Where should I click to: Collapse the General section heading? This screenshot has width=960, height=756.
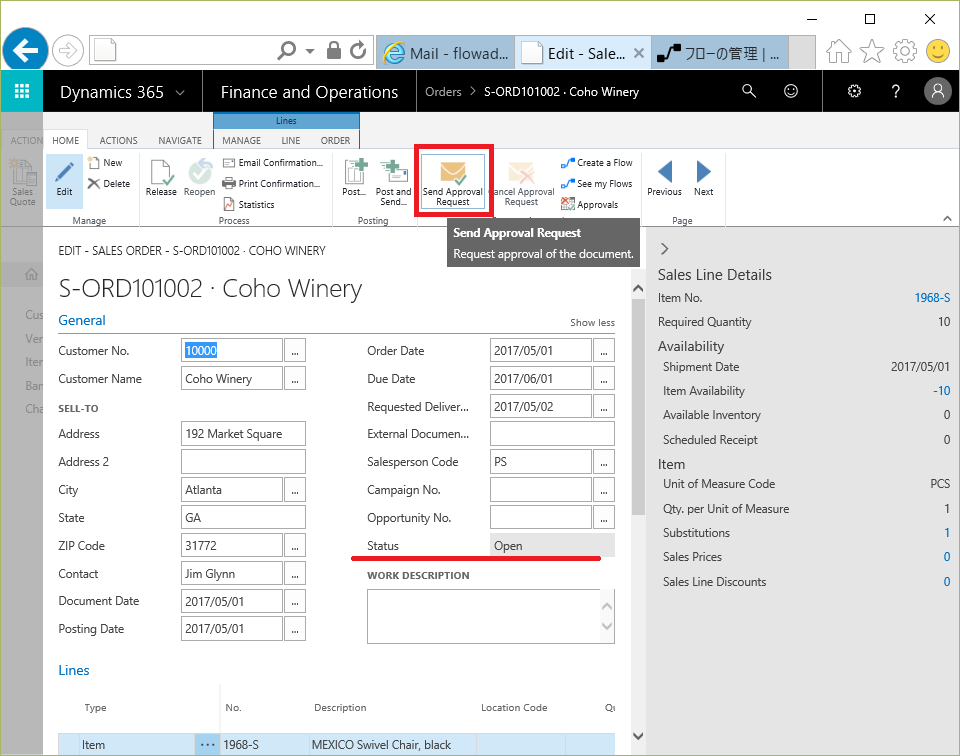[x=82, y=320]
